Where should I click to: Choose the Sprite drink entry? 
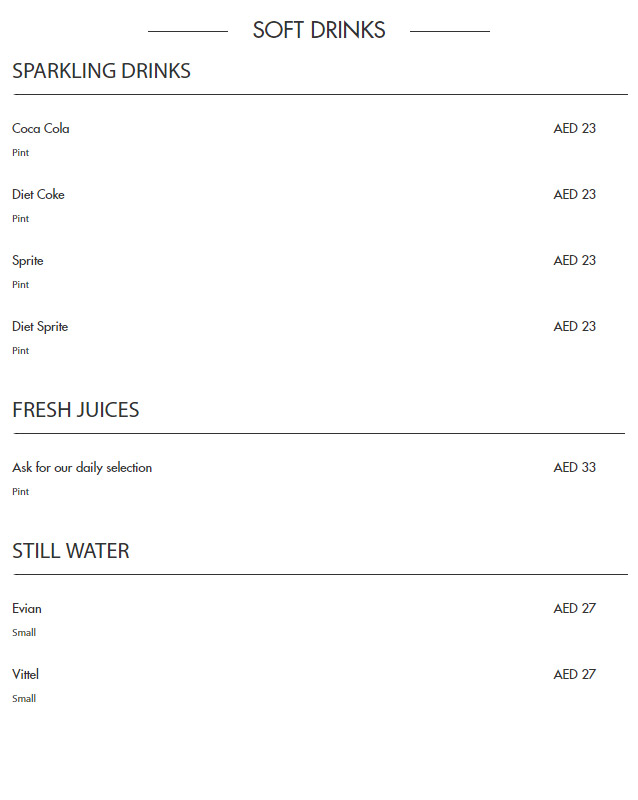tap(28, 260)
